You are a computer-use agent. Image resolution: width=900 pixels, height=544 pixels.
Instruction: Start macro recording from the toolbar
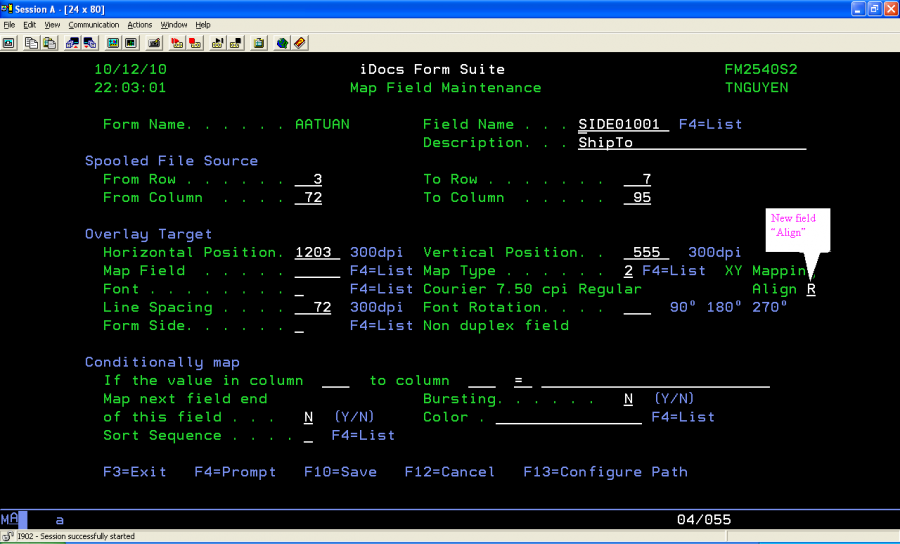177,43
